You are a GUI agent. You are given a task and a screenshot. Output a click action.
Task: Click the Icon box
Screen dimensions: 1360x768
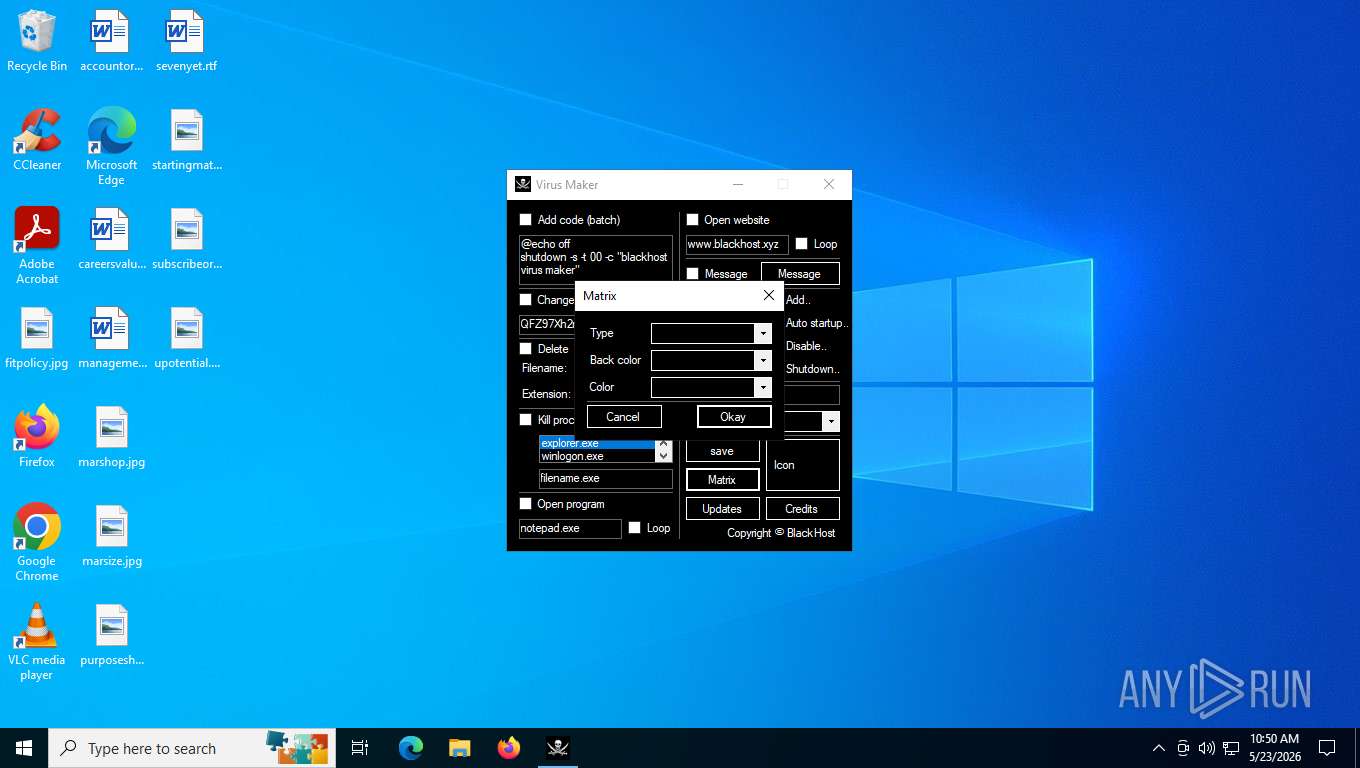[802, 465]
